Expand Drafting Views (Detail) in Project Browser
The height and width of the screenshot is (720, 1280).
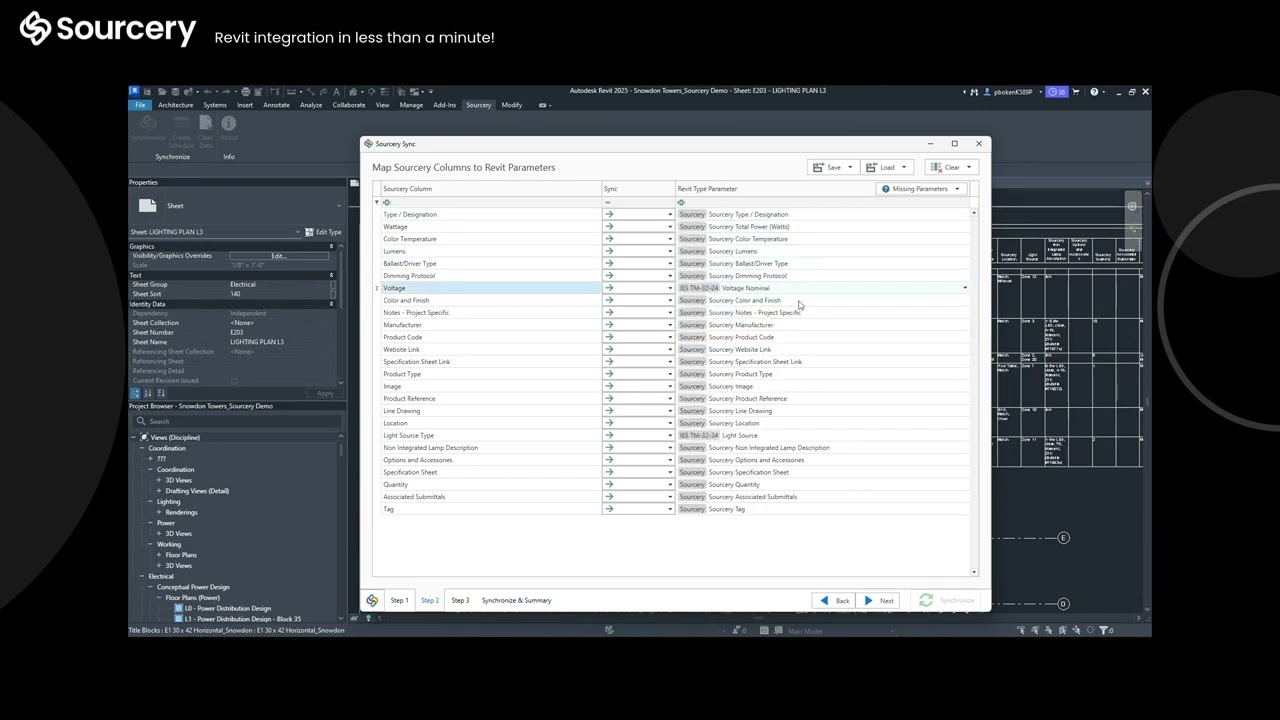159,491
